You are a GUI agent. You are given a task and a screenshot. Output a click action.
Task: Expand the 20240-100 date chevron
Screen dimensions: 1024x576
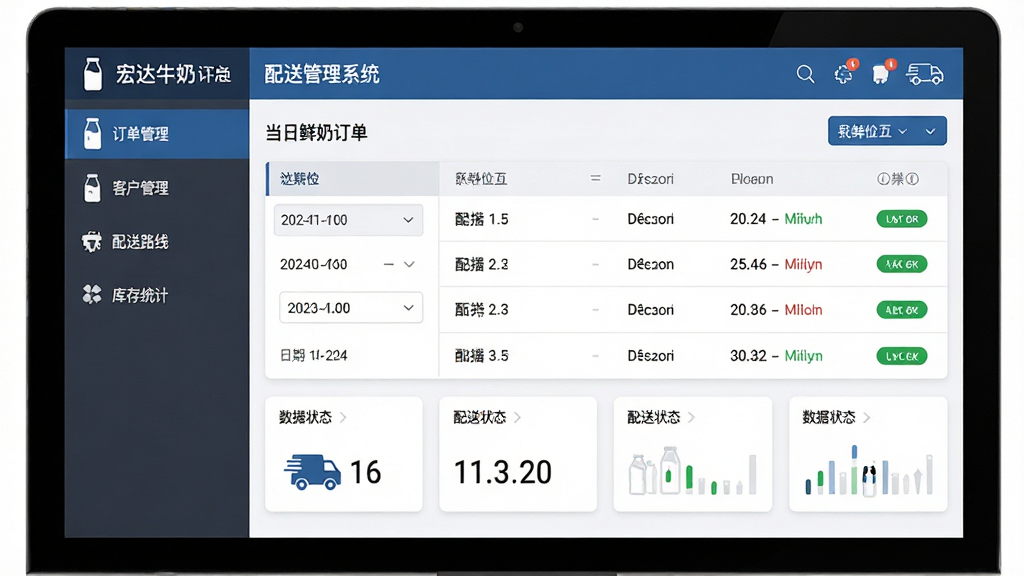point(409,264)
